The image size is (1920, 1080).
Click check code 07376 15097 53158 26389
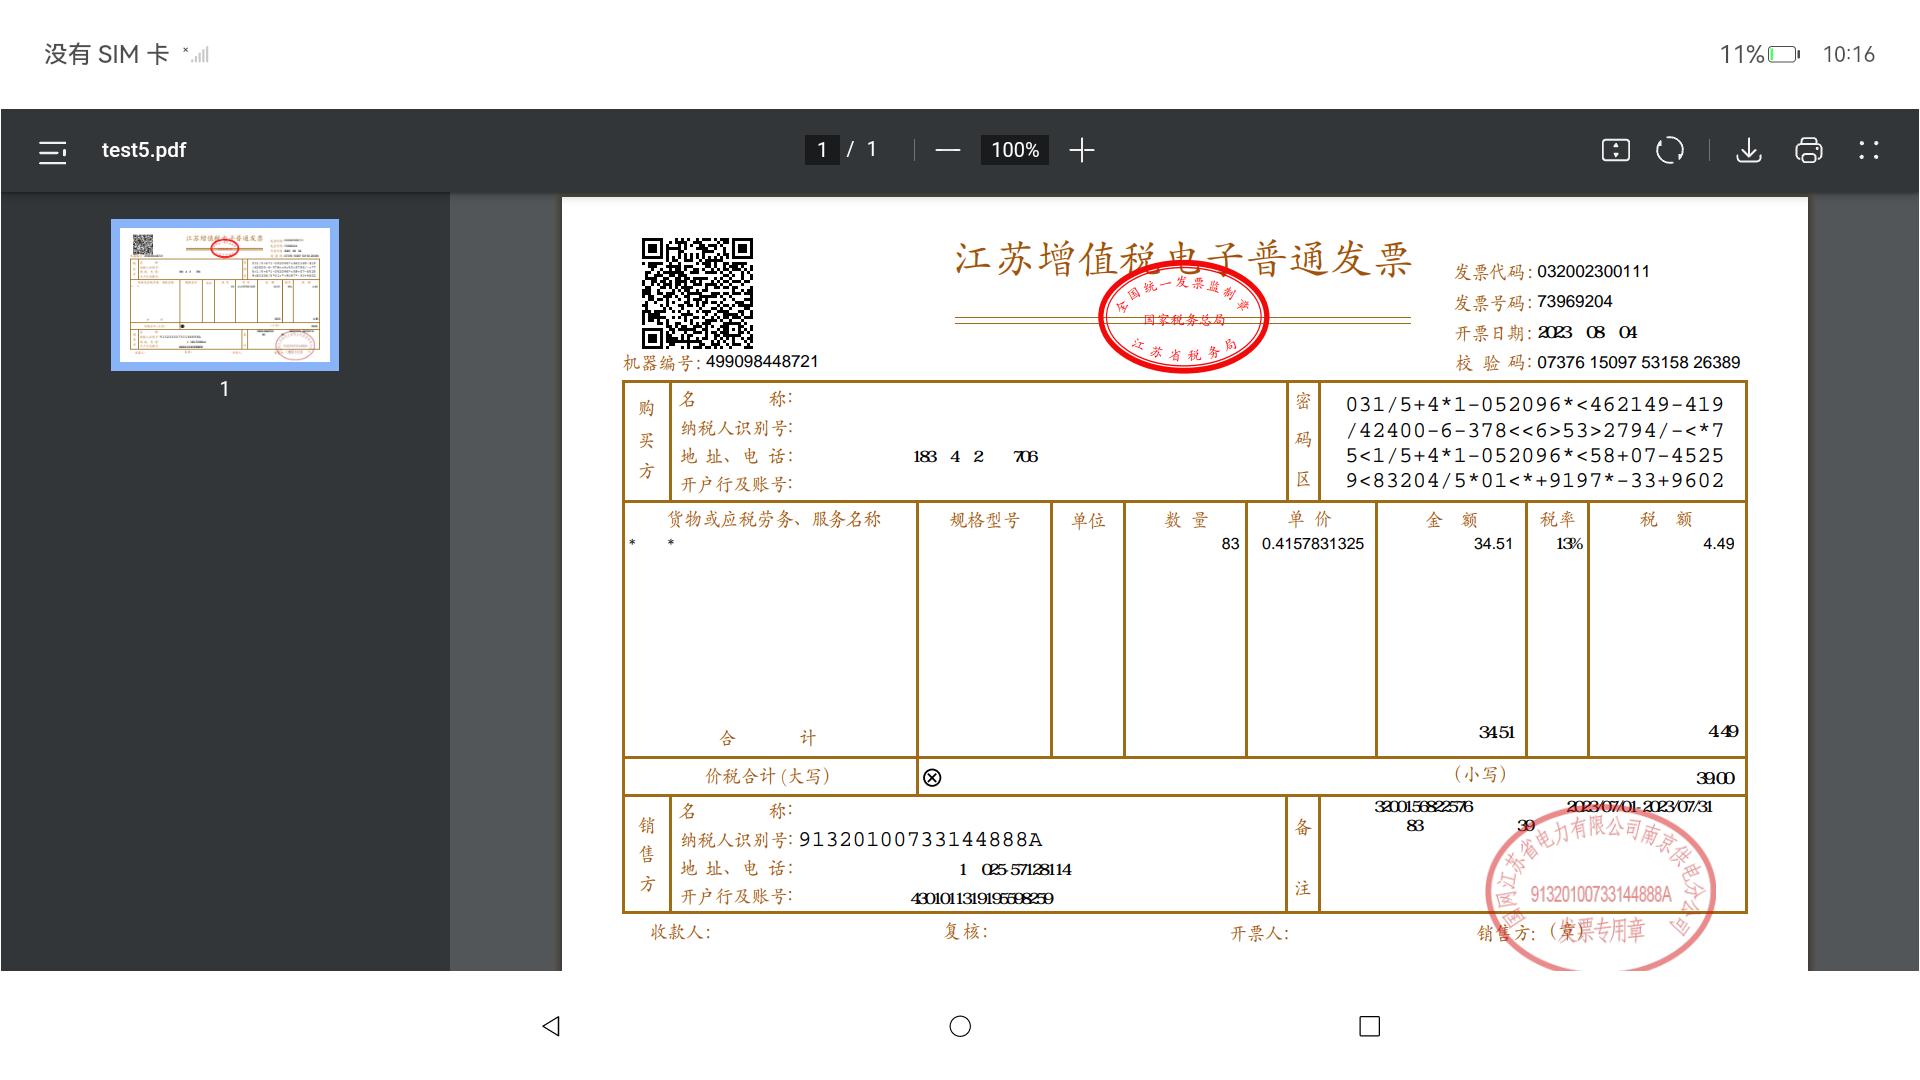point(1639,362)
